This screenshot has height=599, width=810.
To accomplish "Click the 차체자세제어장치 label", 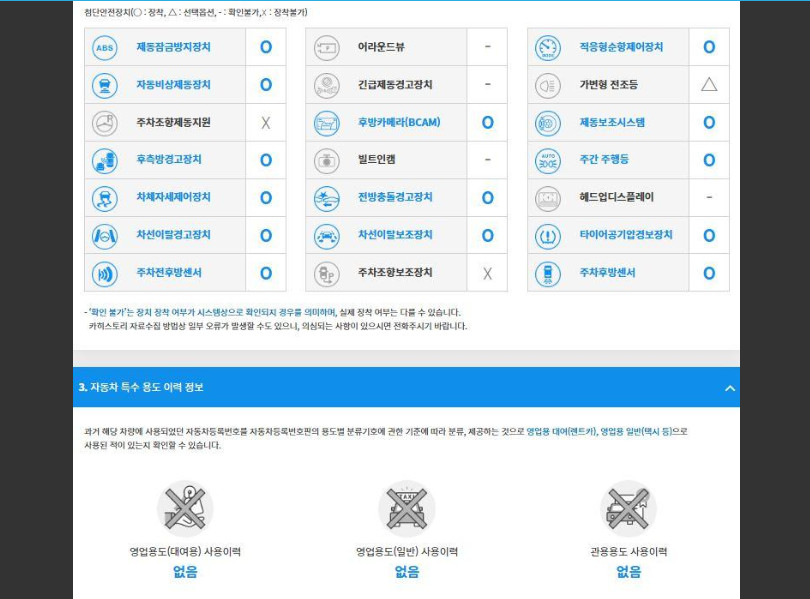I will [174, 197].
